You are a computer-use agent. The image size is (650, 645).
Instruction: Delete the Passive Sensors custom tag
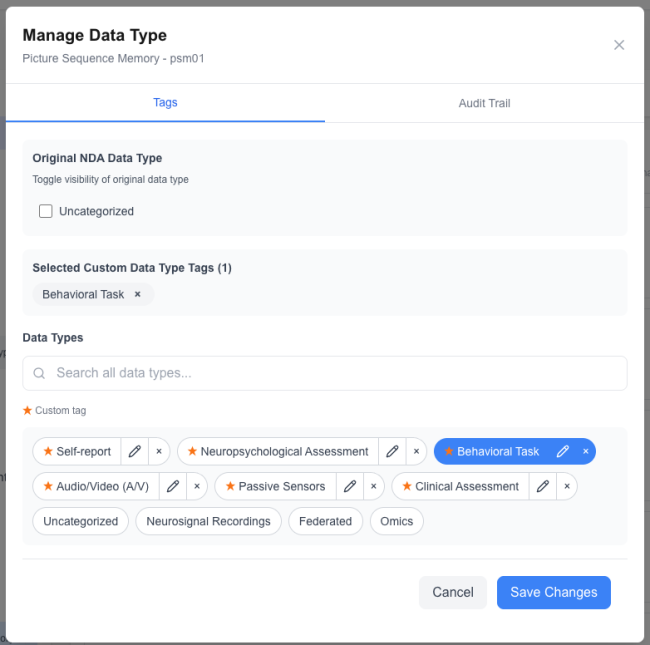[374, 487]
